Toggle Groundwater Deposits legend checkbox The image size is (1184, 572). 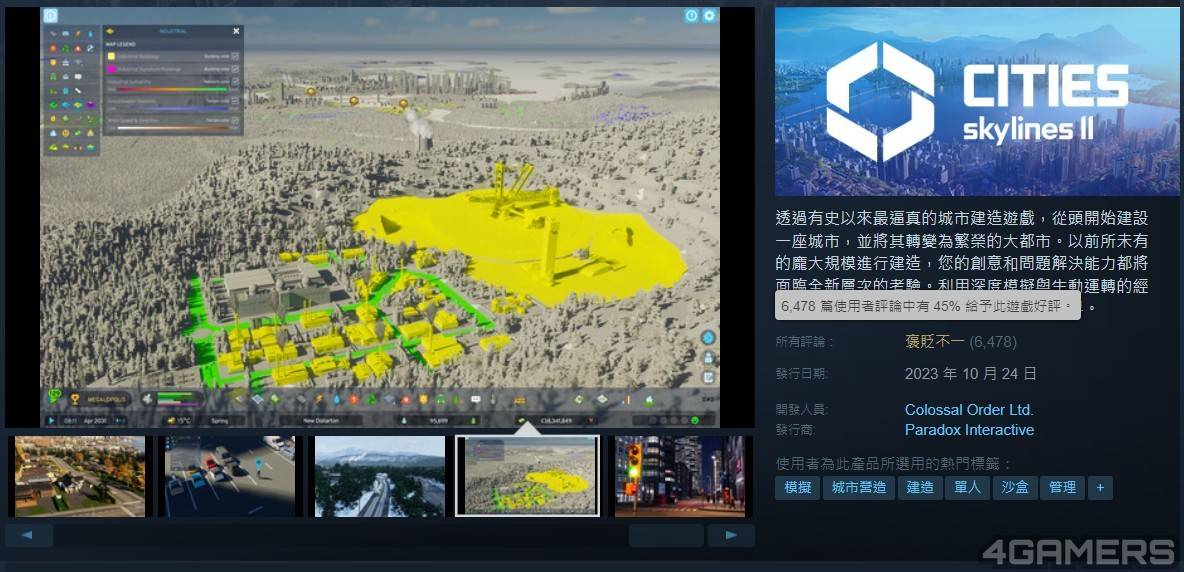pyautogui.click(x=236, y=100)
